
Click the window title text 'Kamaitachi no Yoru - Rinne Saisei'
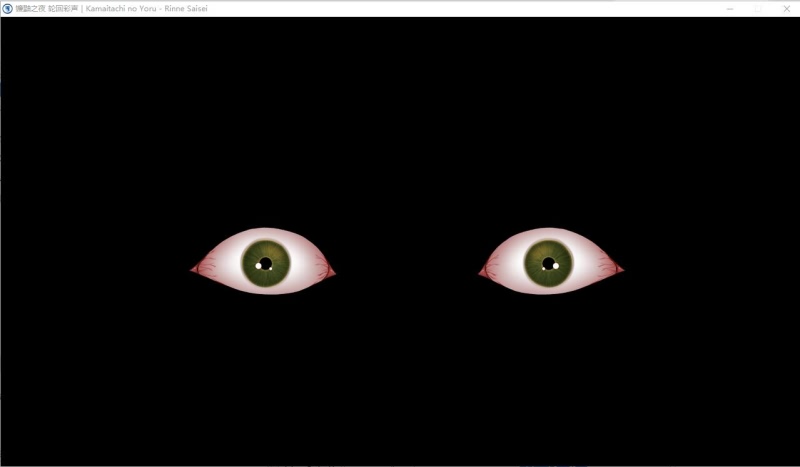click(146, 9)
